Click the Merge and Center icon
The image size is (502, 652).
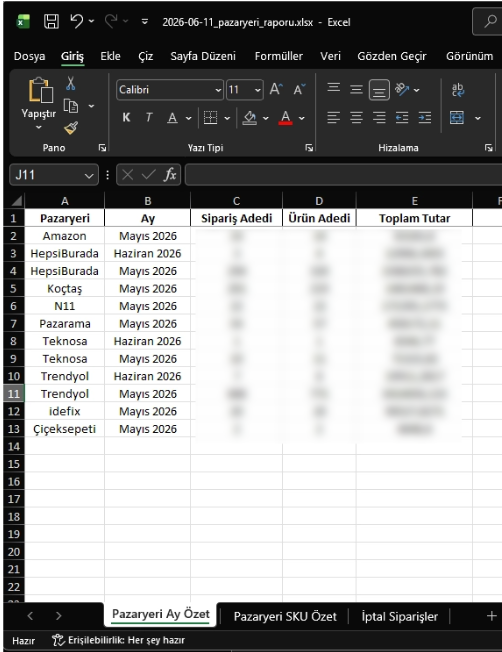coord(457,118)
